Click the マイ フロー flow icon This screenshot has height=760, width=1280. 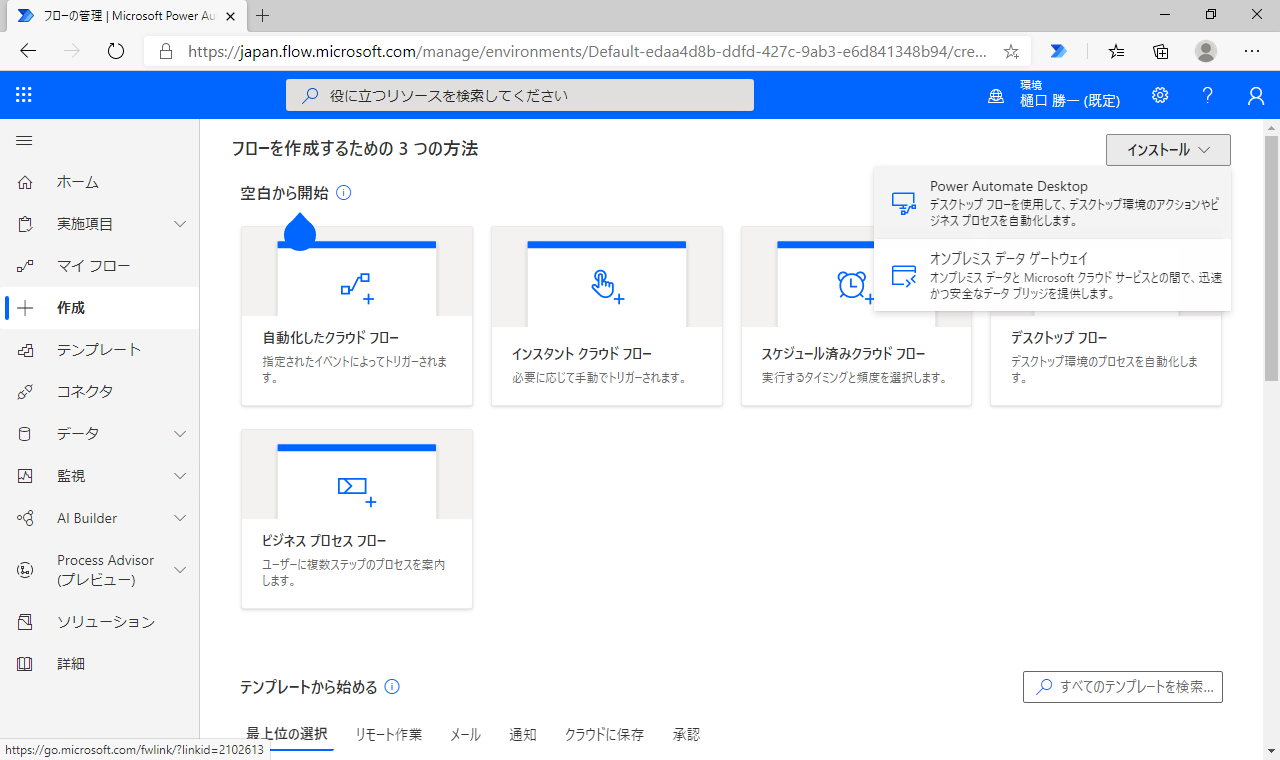click(25, 266)
